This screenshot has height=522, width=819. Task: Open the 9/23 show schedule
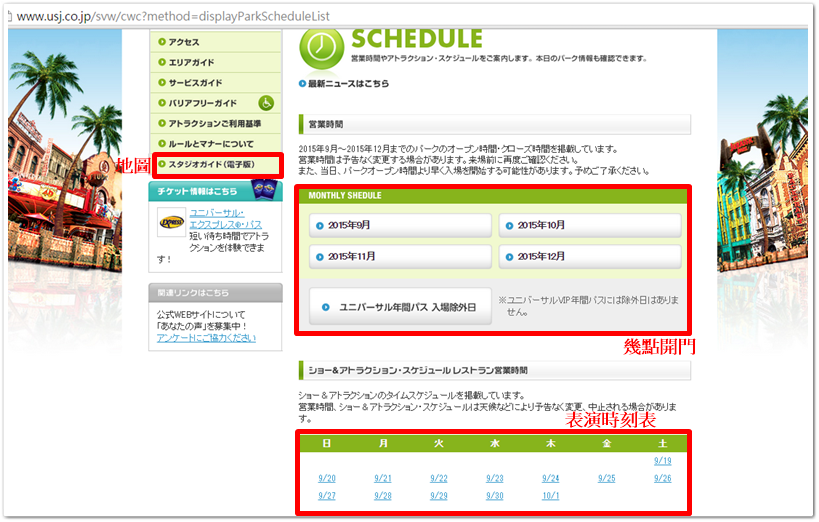495,478
